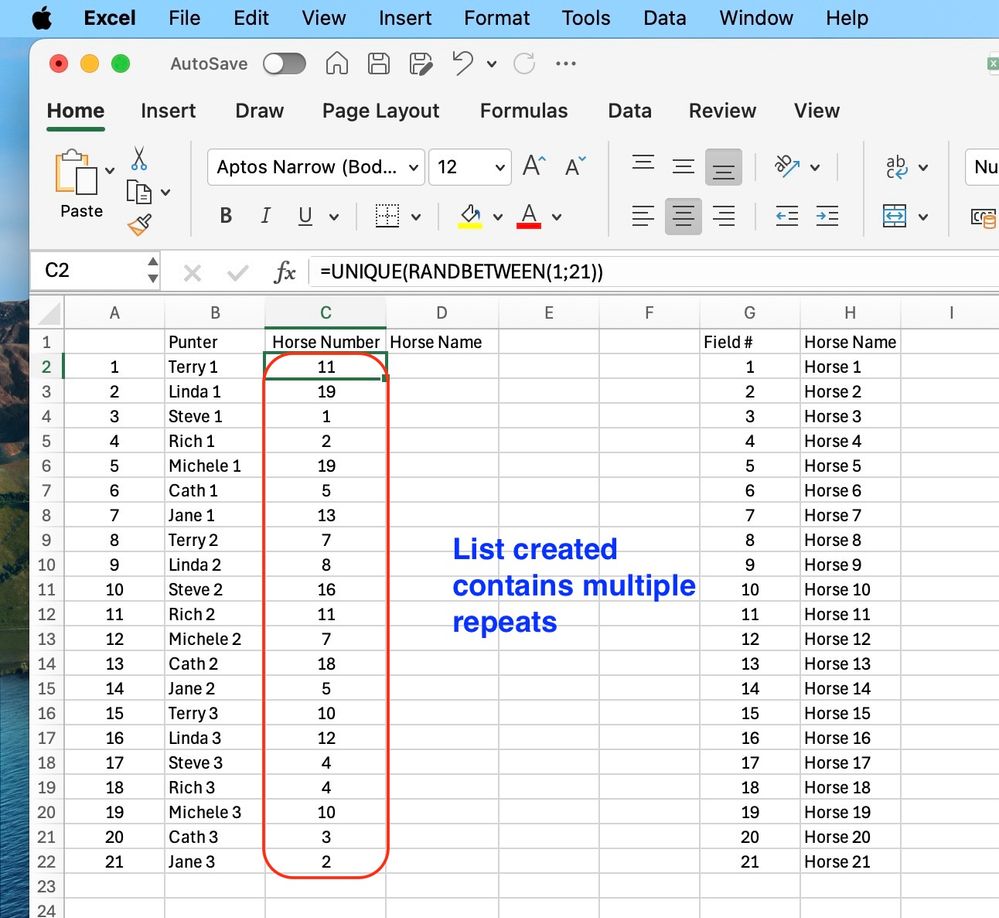999x918 pixels.
Task: Click the formula bar confirm checkmark
Action: click(238, 273)
